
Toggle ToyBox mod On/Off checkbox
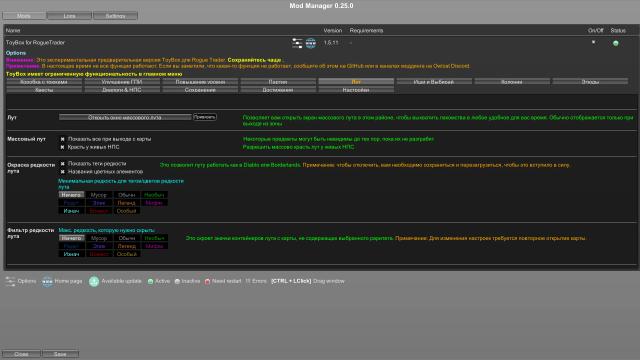[593, 42]
